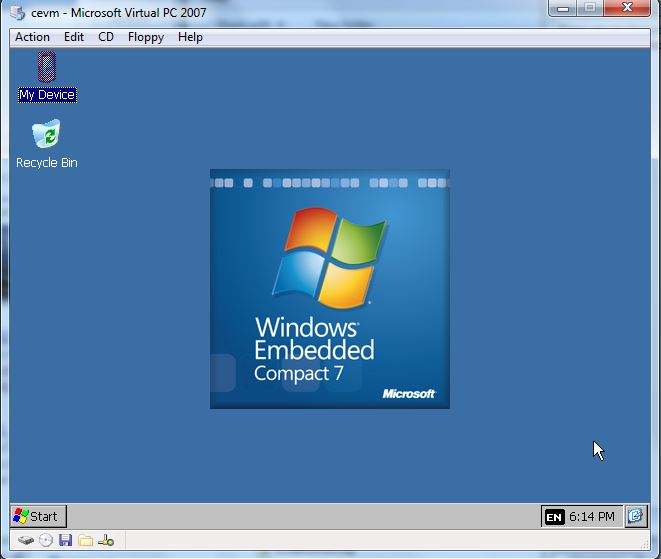Click the CD drive status icon
The width and height of the screenshot is (661, 559).
46,540
